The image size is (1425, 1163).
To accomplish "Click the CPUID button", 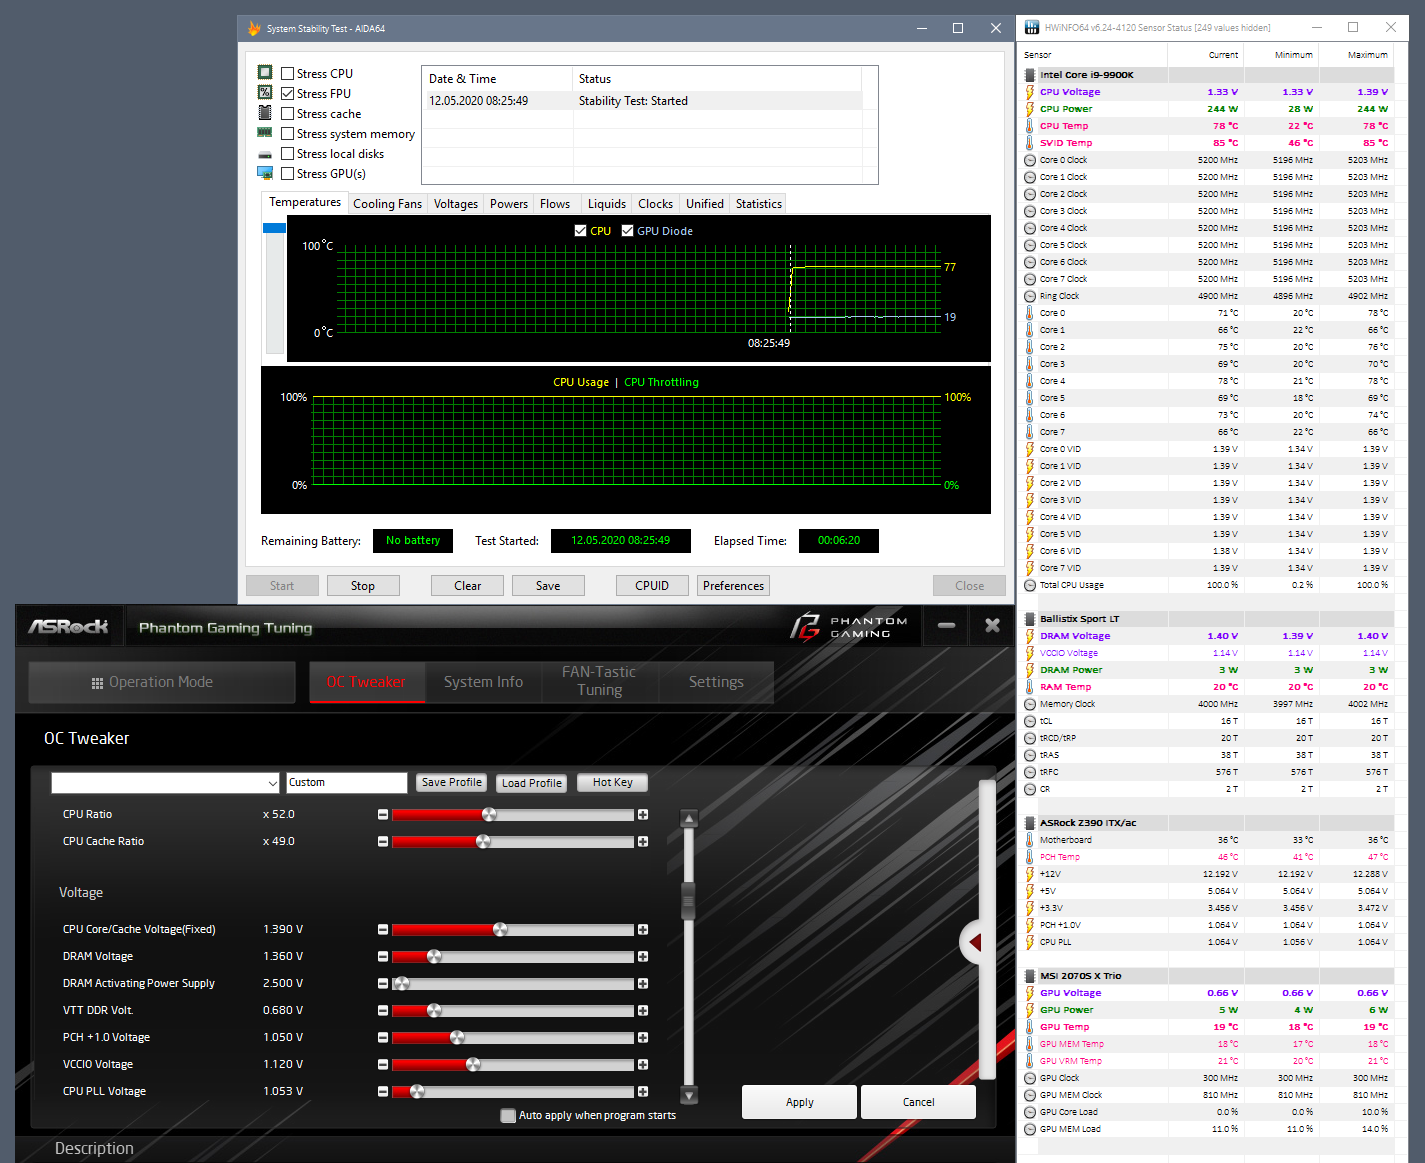I will point(652,586).
